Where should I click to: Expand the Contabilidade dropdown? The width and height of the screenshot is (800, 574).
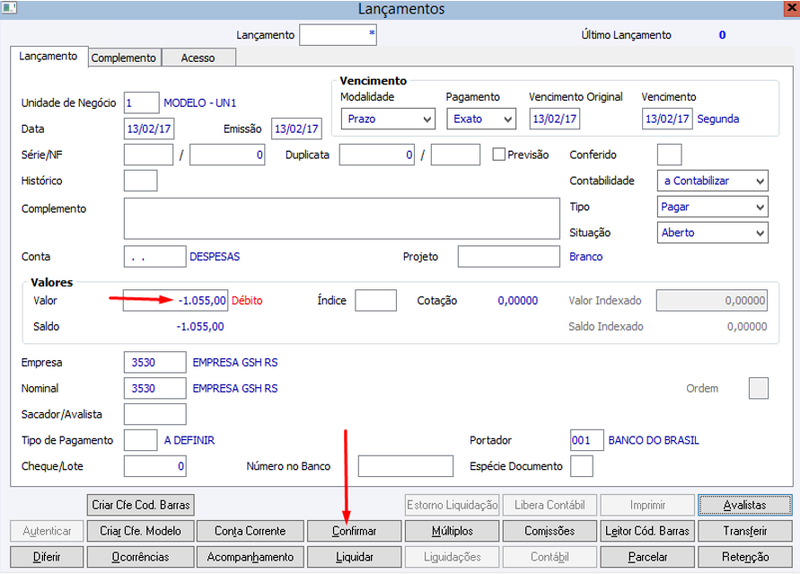712,181
